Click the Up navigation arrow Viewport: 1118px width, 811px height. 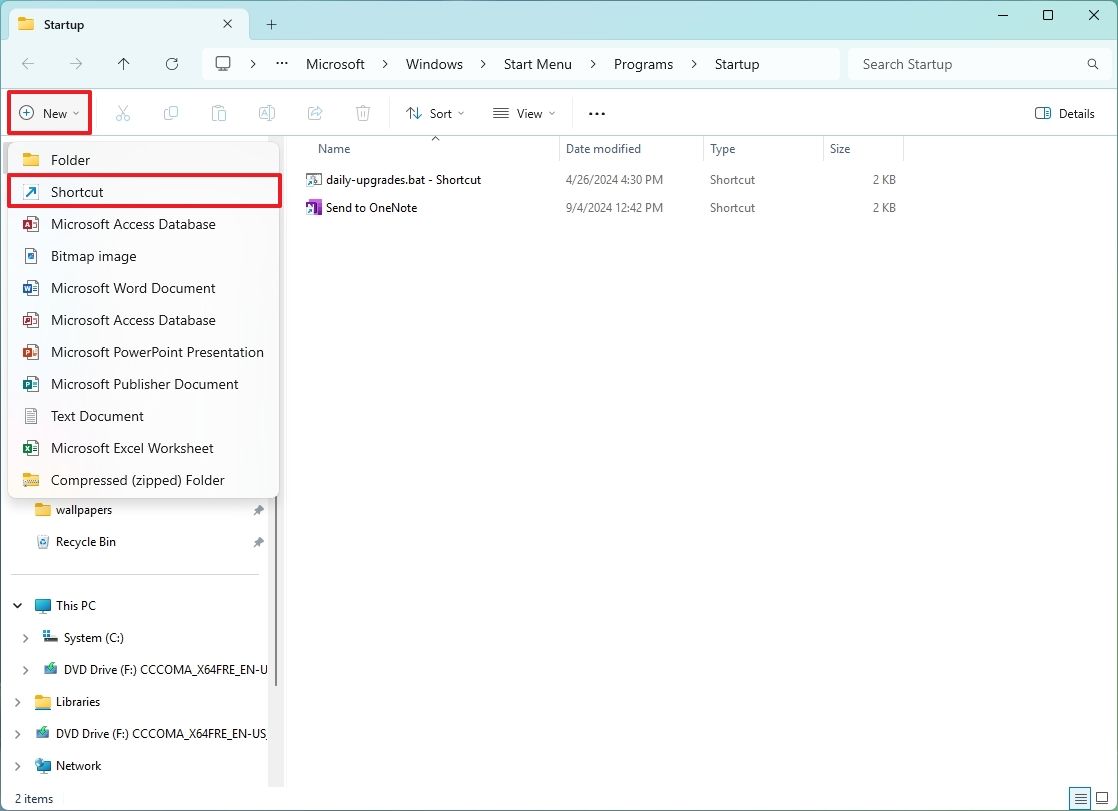(123, 63)
